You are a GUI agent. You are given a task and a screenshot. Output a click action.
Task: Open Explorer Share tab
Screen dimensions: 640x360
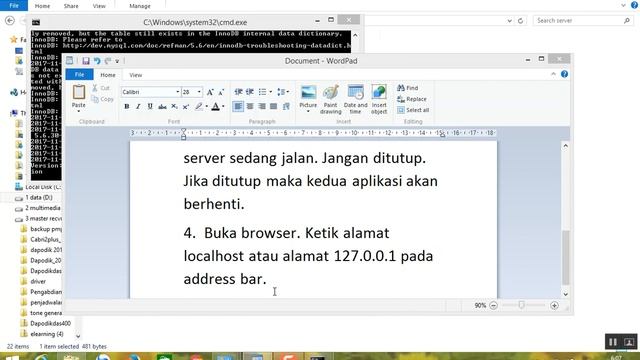[x=71, y=6]
